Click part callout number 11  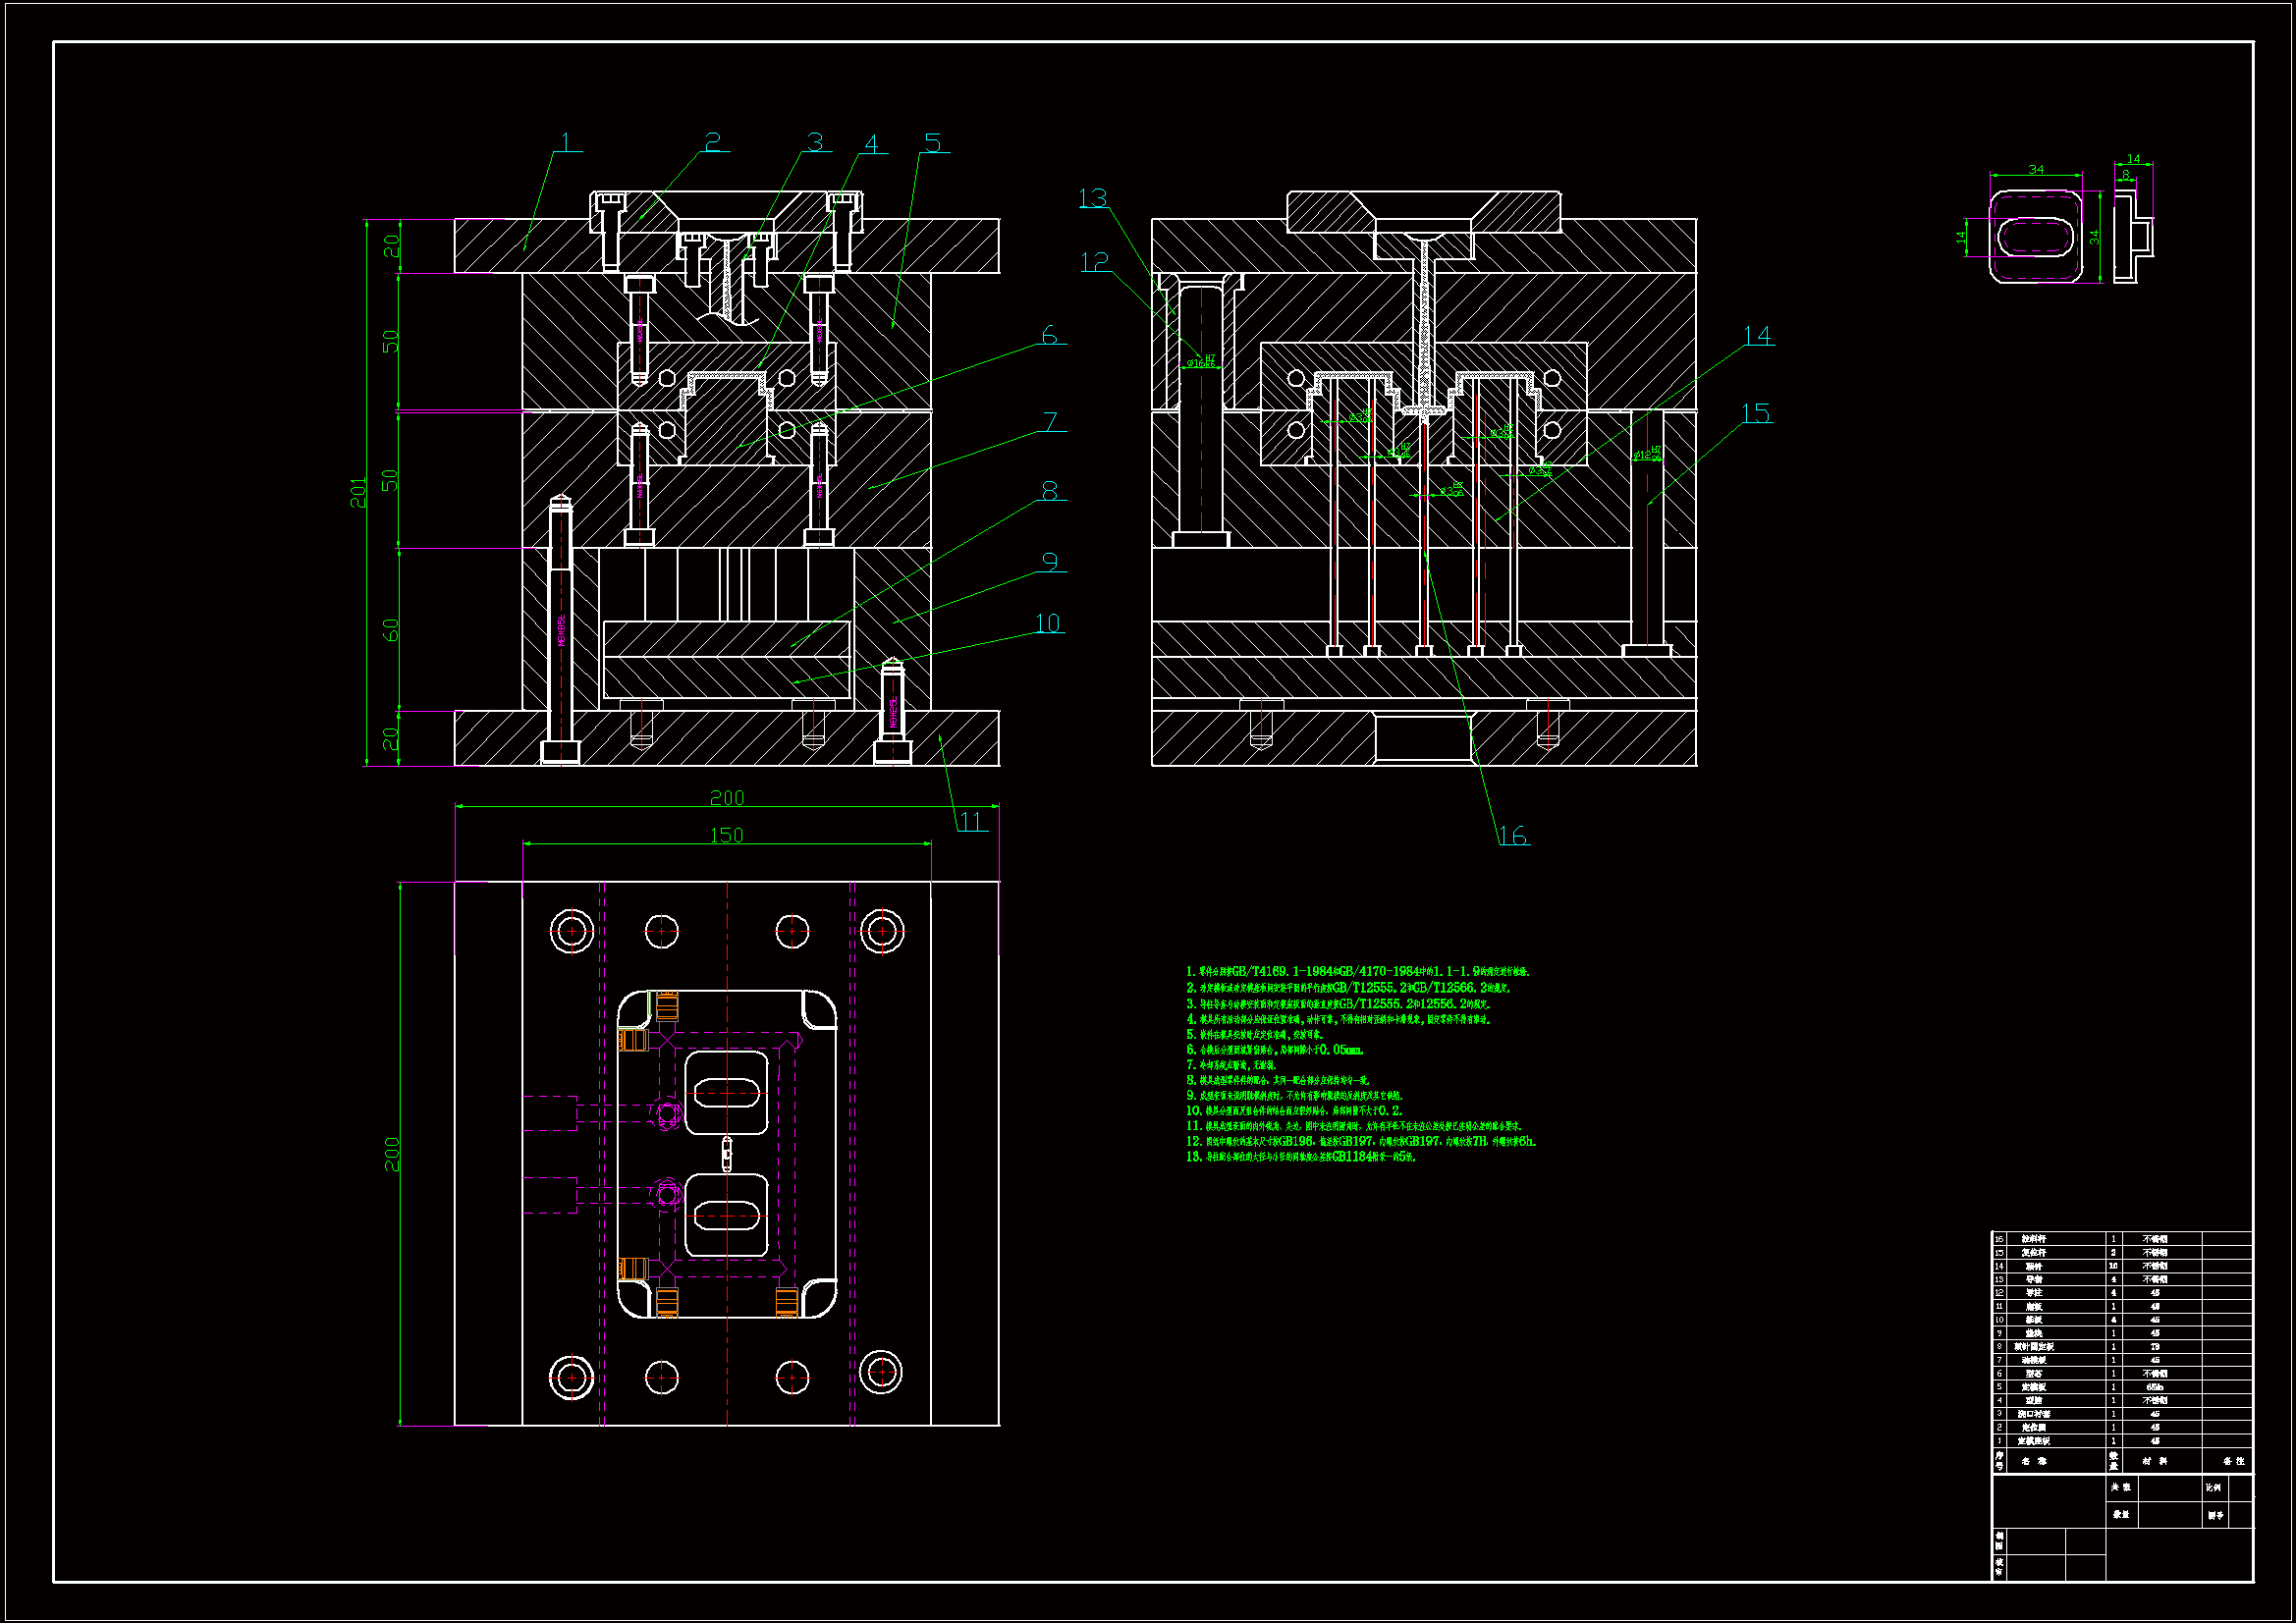[x=971, y=822]
